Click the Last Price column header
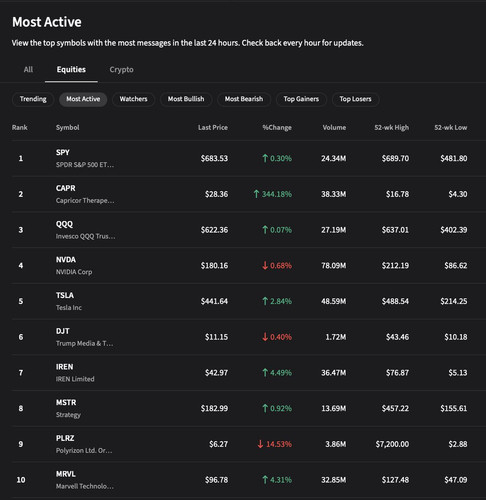This screenshot has width=486, height=500. pyautogui.click(x=213, y=128)
